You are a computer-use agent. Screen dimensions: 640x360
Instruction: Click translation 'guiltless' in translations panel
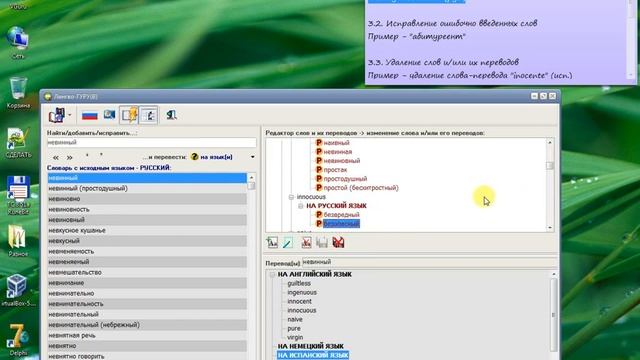point(299,284)
